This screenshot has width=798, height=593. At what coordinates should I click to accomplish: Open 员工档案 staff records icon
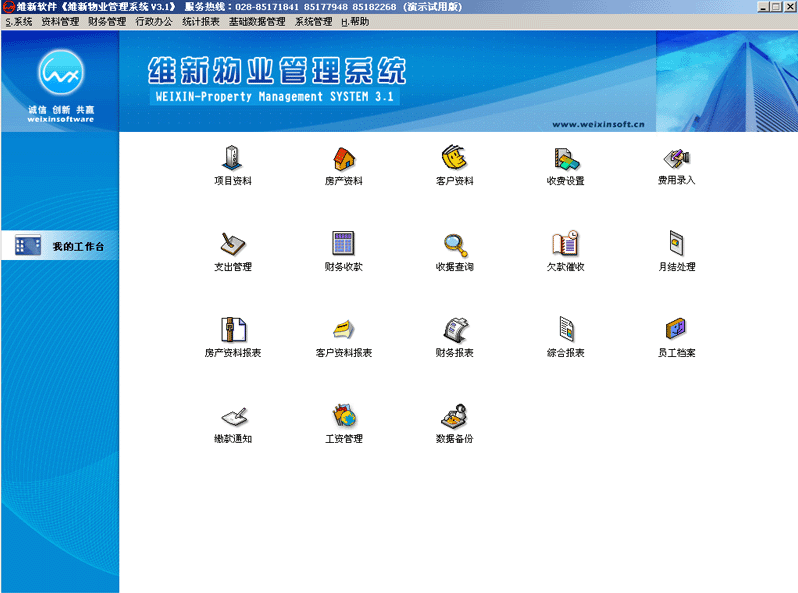[x=676, y=329]
